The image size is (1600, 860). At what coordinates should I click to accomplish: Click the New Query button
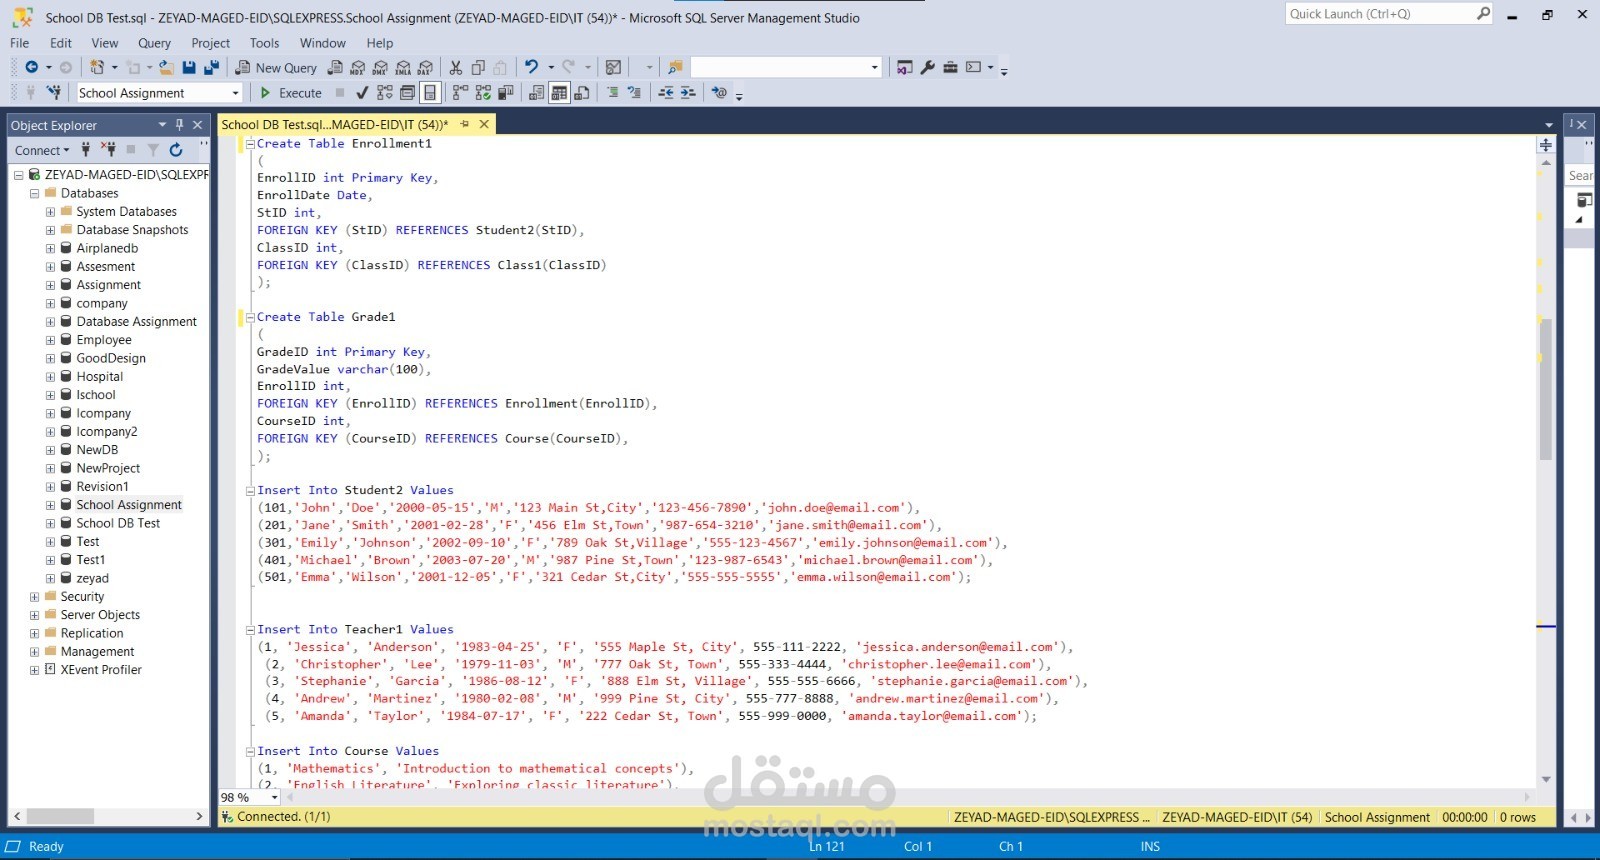click(276, 67)
